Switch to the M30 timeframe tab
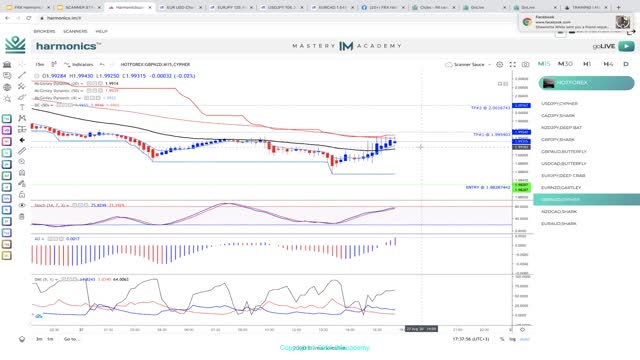 [x=565, y=64]
